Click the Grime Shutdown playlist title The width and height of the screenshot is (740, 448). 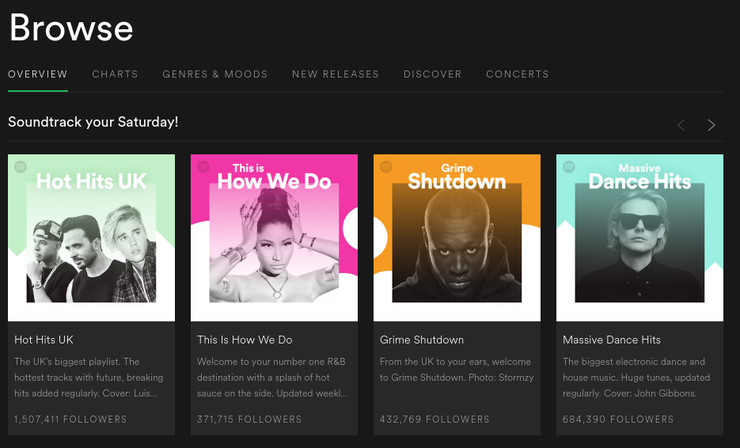pos(422,340)
